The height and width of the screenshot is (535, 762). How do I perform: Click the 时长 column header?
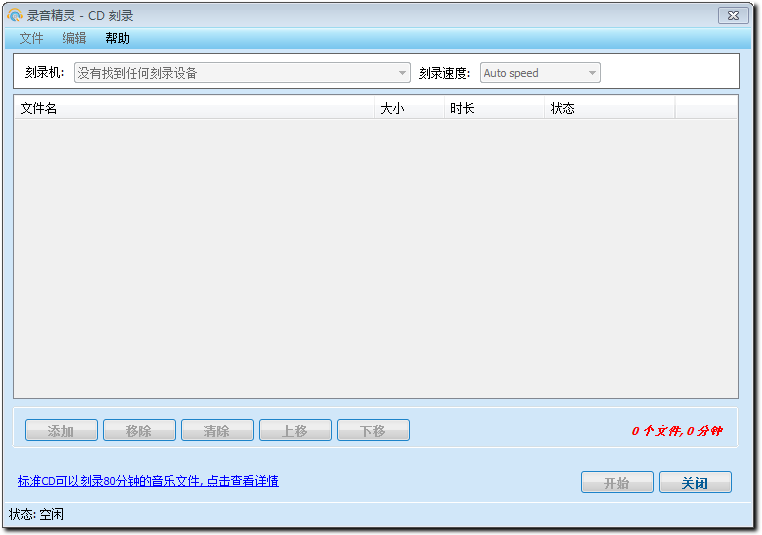click(x=494, y=108)
